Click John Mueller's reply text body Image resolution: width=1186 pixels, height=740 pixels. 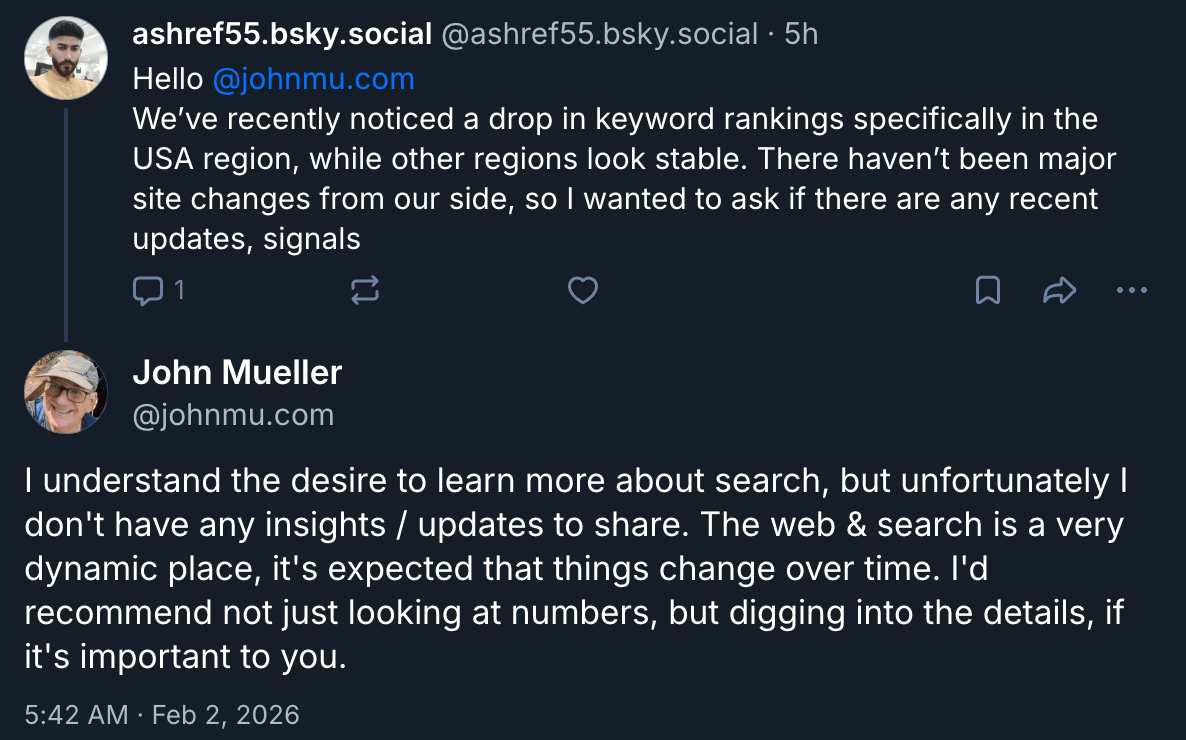575,569
